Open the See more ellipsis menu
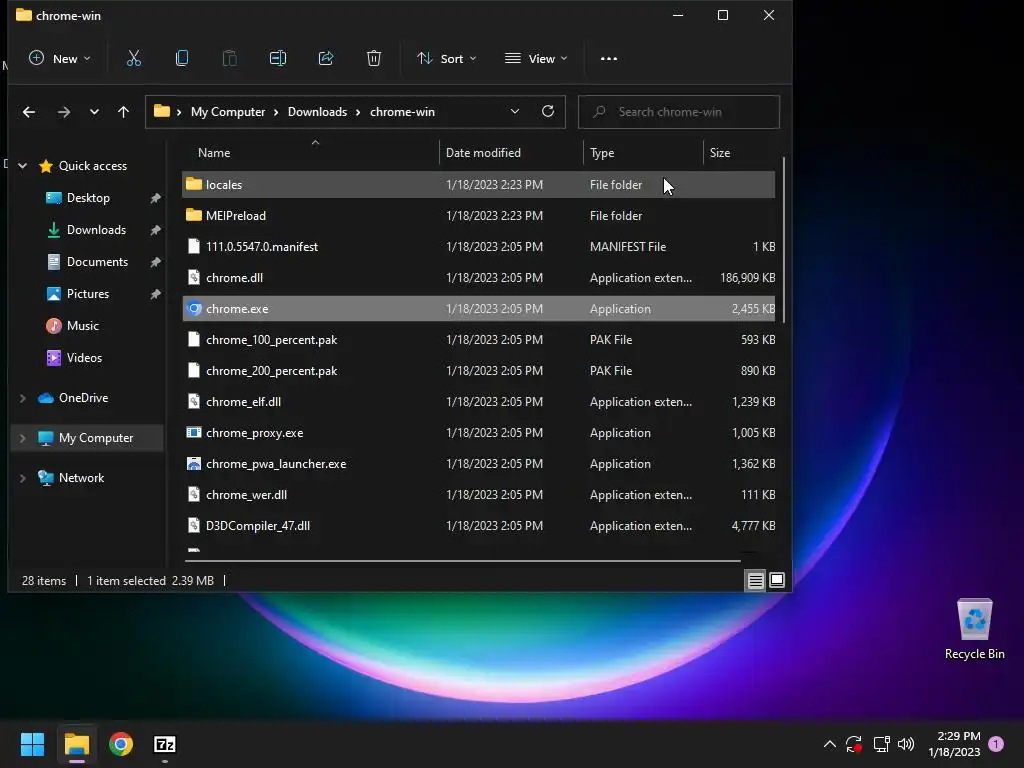Image resolution: width=1024 pixels, height=768 pixels. pos(609,59)
